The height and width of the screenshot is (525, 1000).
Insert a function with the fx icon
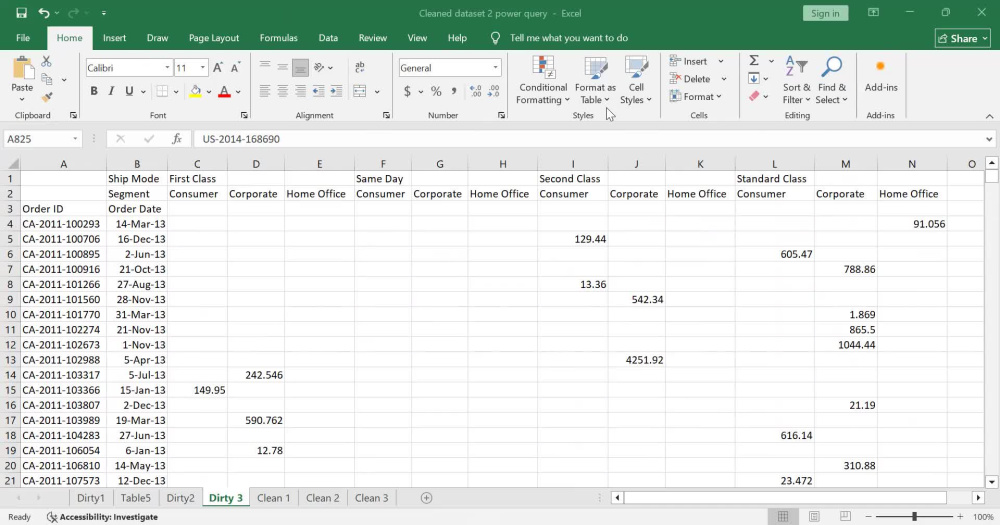[177, 139]
